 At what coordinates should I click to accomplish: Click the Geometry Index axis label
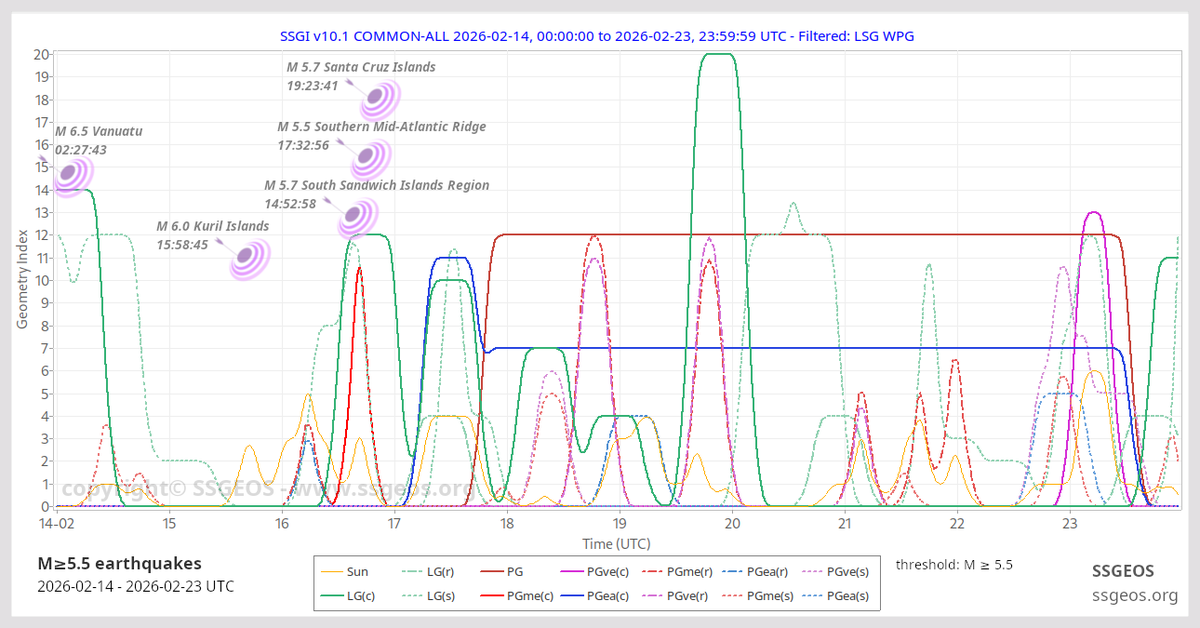click(22, 279)
